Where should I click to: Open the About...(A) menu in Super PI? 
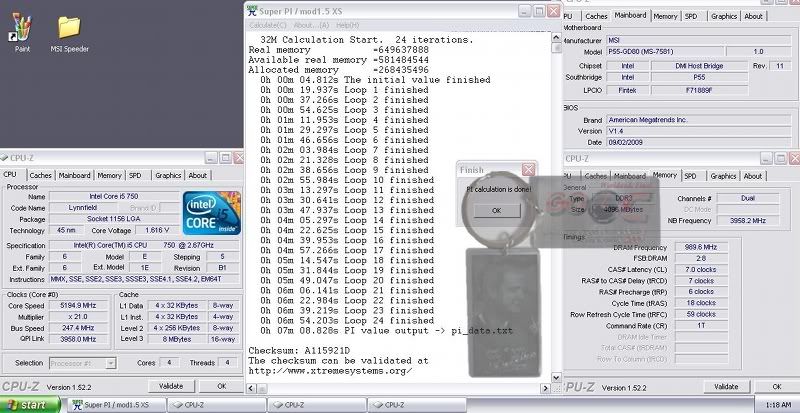coord(311,25)
